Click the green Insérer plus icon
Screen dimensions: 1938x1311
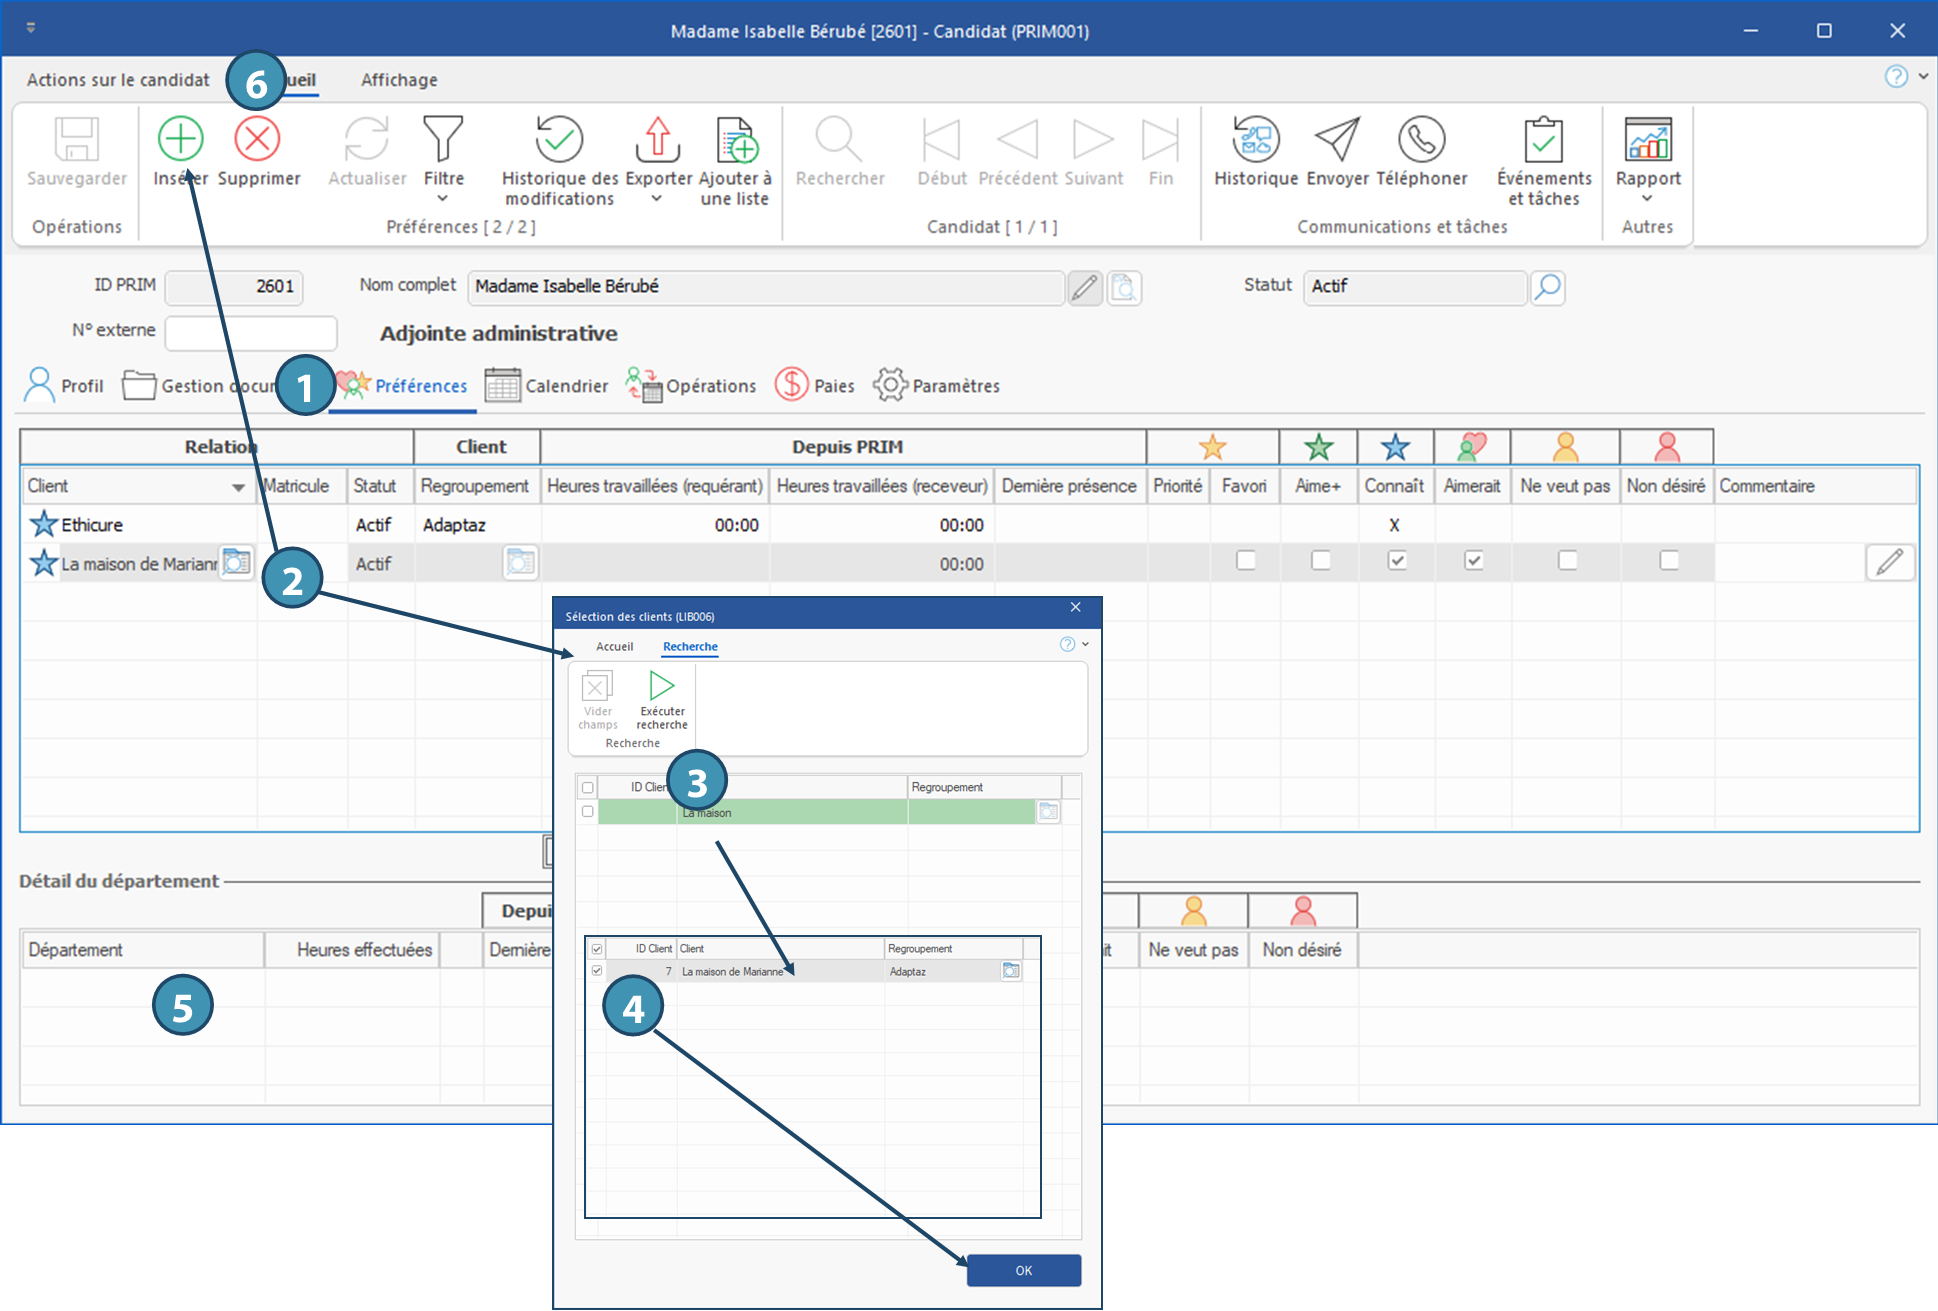pos(180,139)
